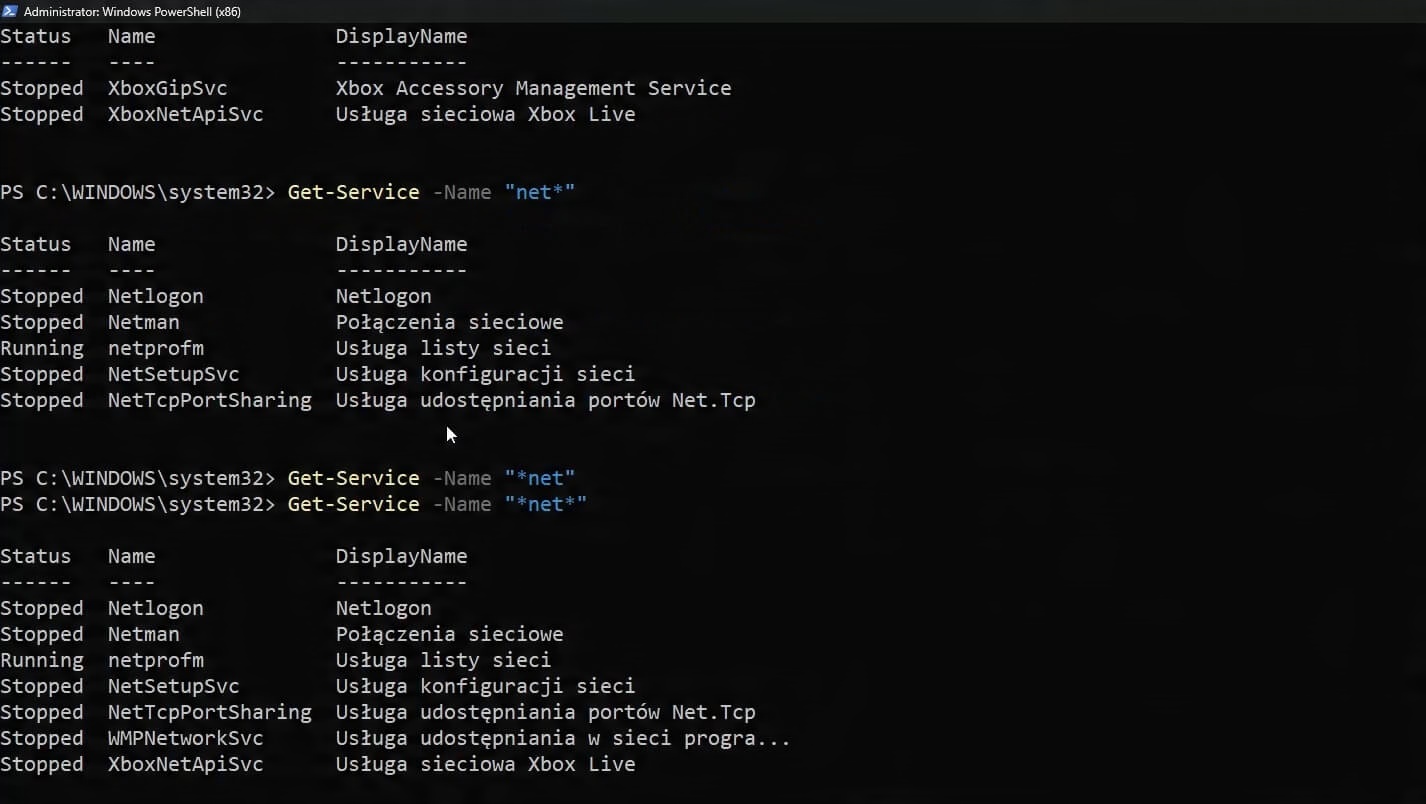Click the PowerShell icon in title bar
The image size is (1426, 804).
[10, 11]
